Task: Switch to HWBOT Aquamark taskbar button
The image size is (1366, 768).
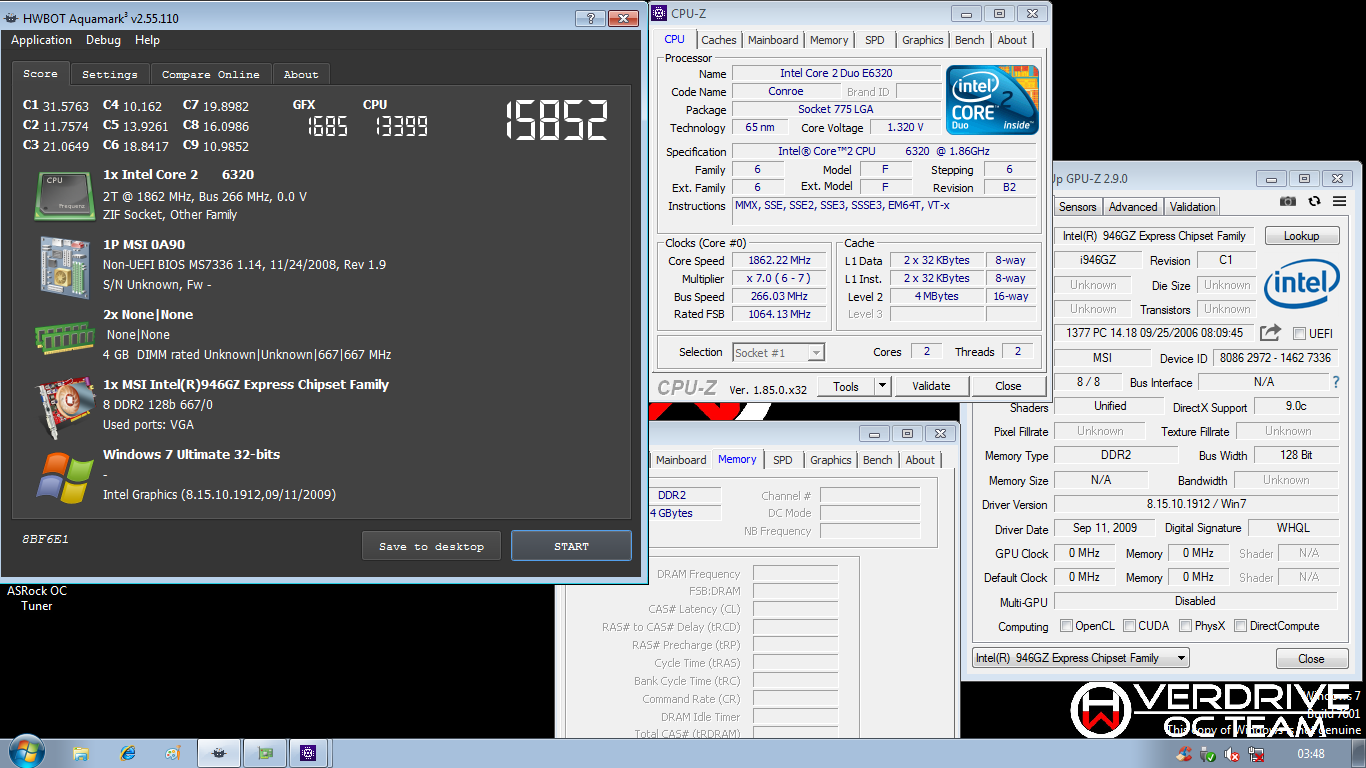Action: pyautogui.click(x=219, y=753)
